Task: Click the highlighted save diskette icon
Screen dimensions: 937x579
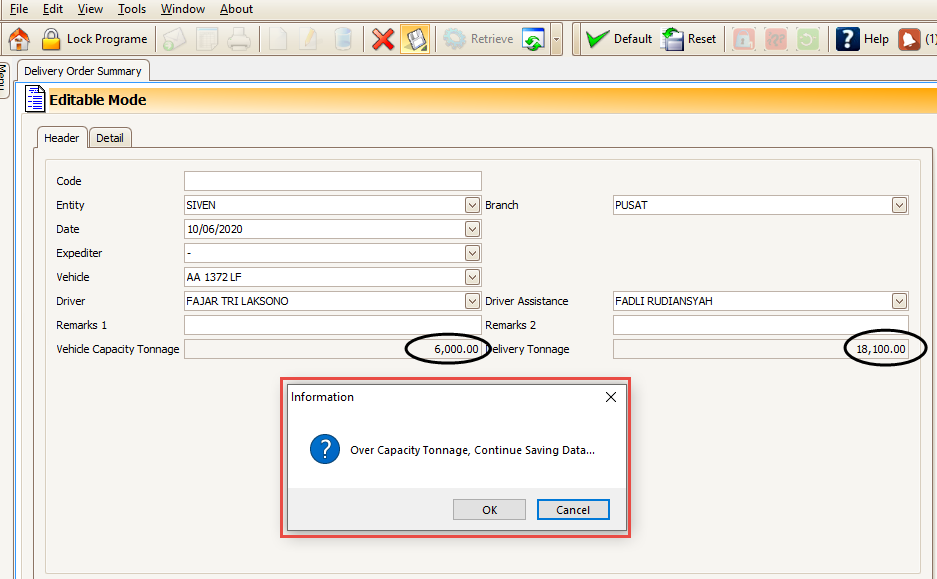Action: coord(415,39)
